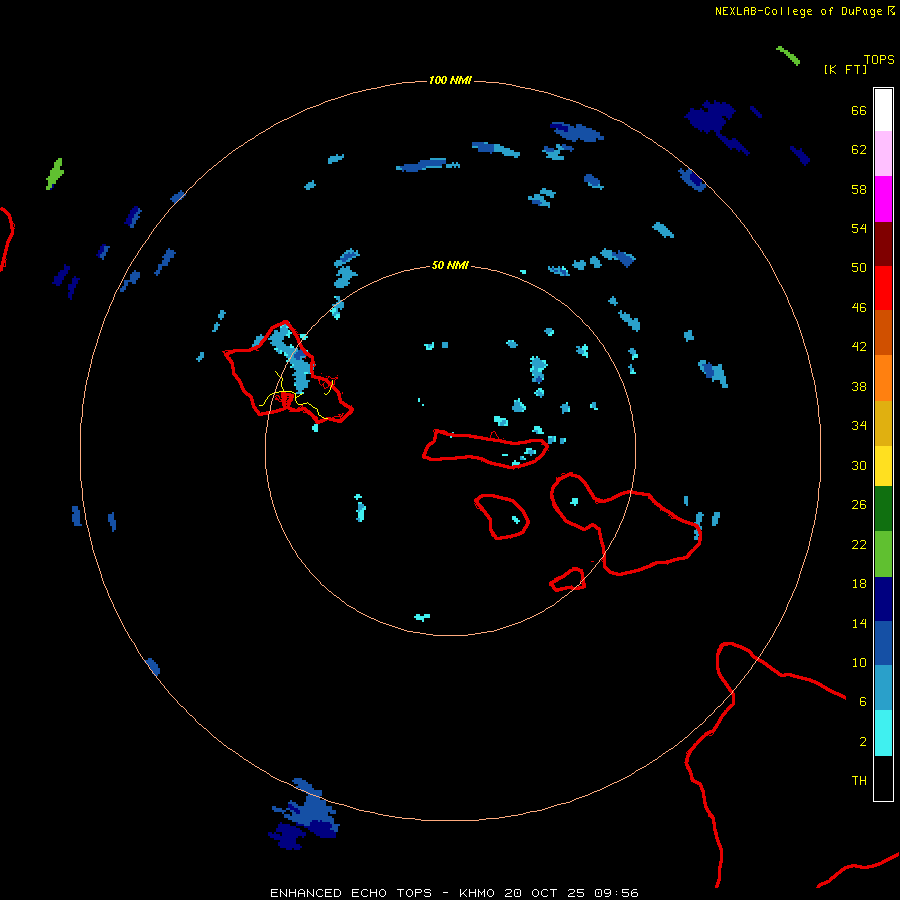Screen dimensions: 900x900
Task: Click the 34 legend value
Action: tap(859, 426)
